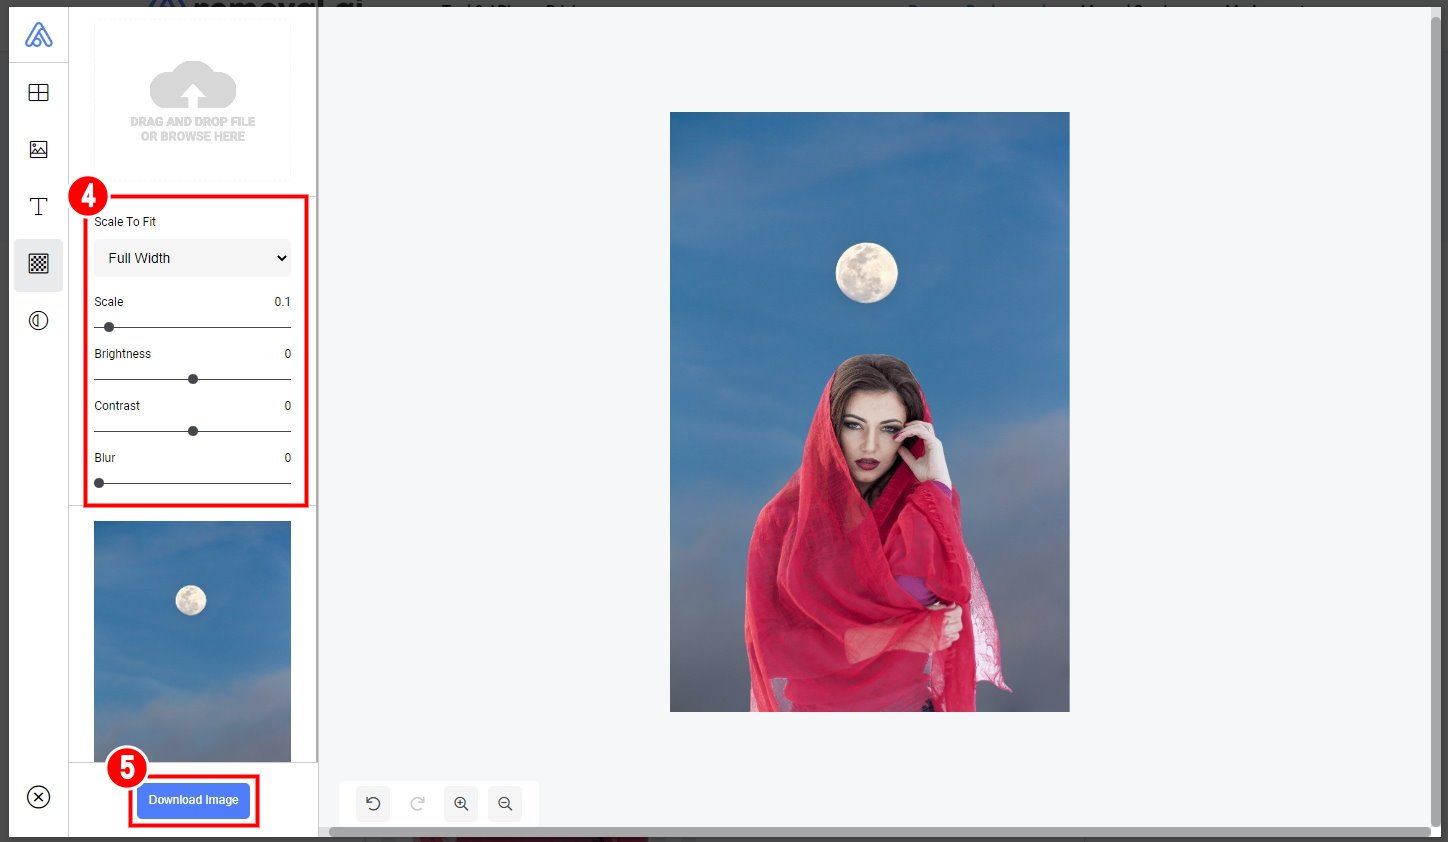Click the Scale value 0.1

coord(282,302)
